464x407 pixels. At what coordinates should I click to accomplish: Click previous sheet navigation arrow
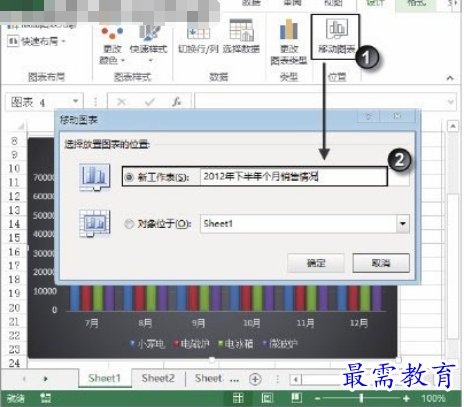(24, 379)
